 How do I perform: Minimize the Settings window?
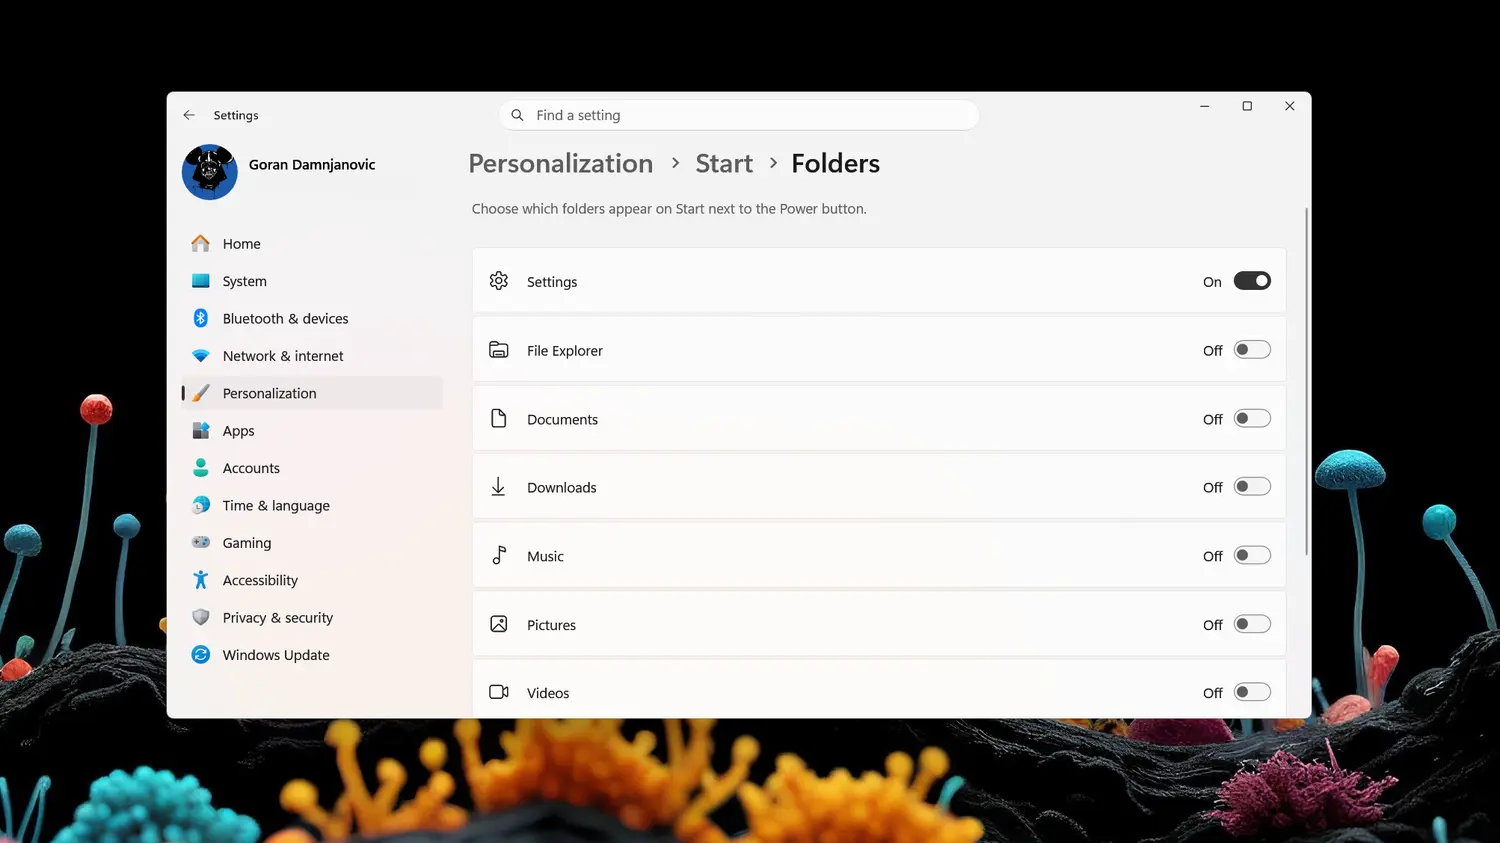point(1205,106)
